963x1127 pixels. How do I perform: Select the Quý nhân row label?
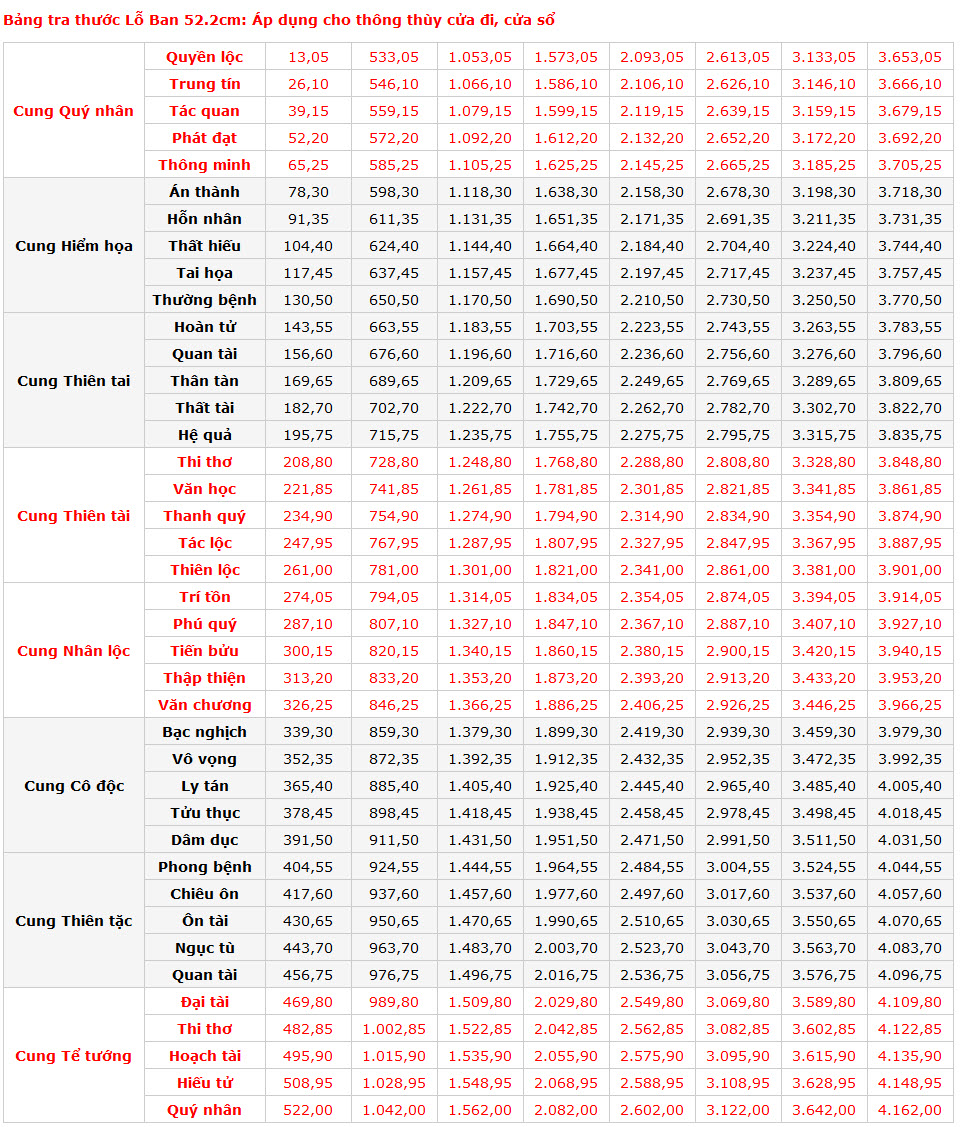pos(204,1110)
